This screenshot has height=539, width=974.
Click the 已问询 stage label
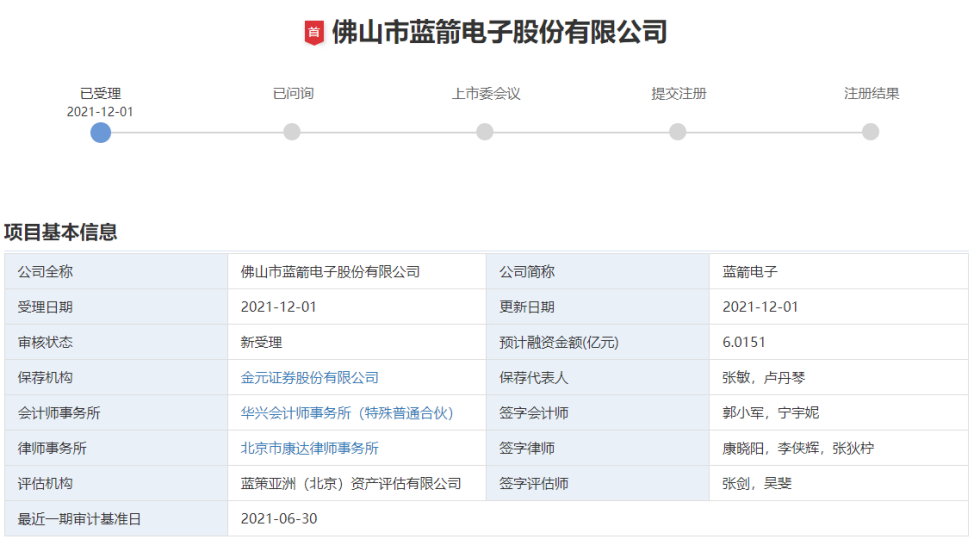pyautogui.click(x=293, y=94)
